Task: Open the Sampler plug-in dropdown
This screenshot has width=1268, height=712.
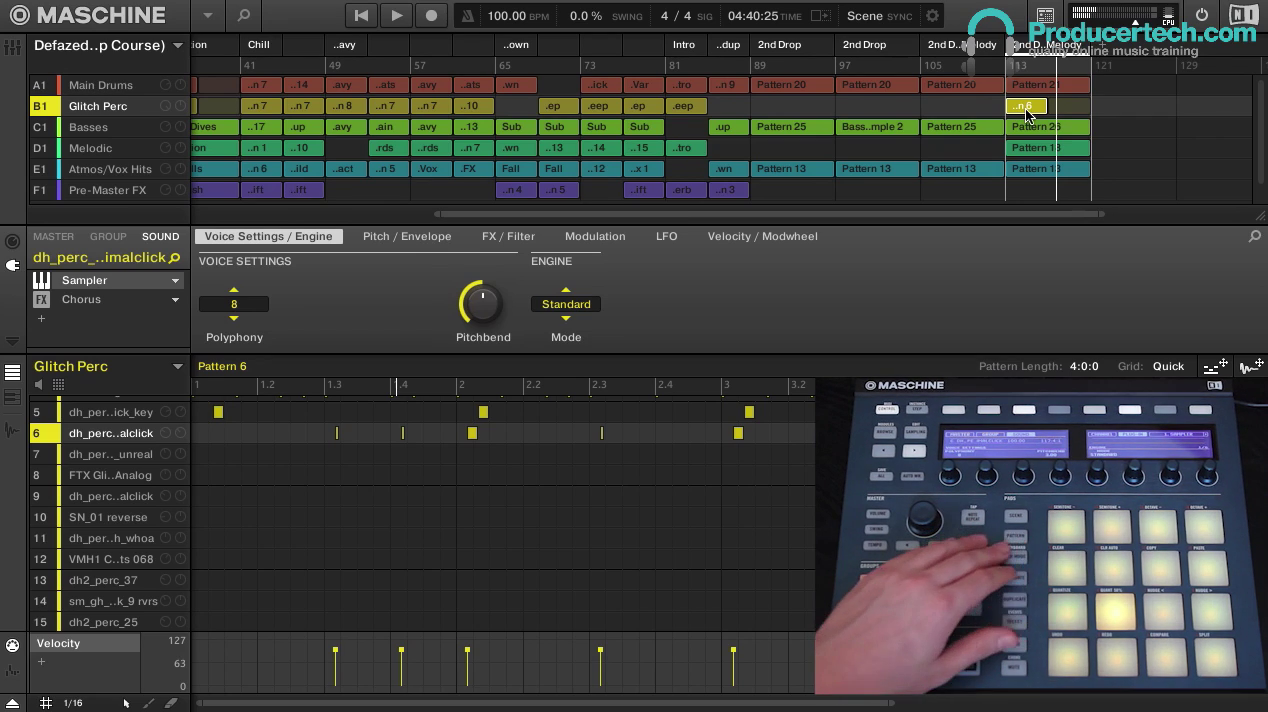Action: pyautogui.click(x=174, y=281)
